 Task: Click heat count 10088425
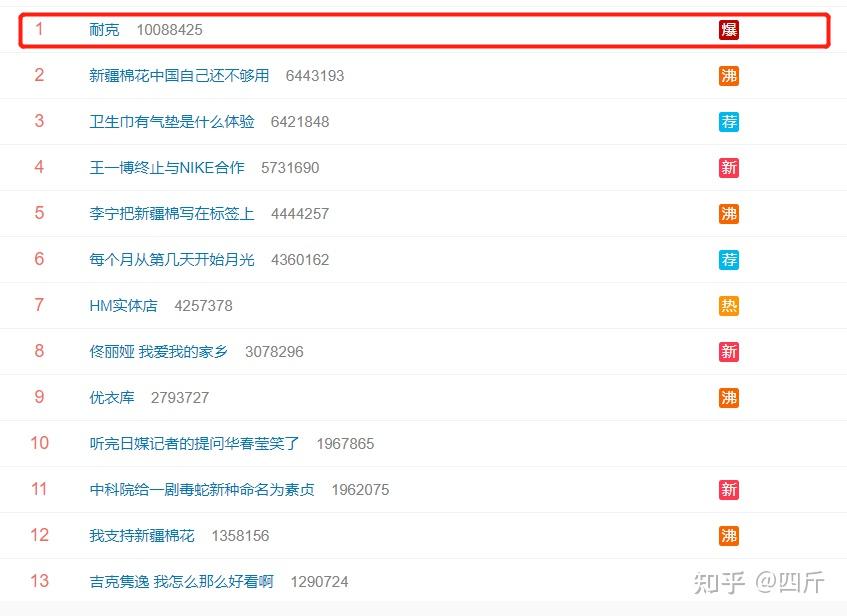click(170, 30)
